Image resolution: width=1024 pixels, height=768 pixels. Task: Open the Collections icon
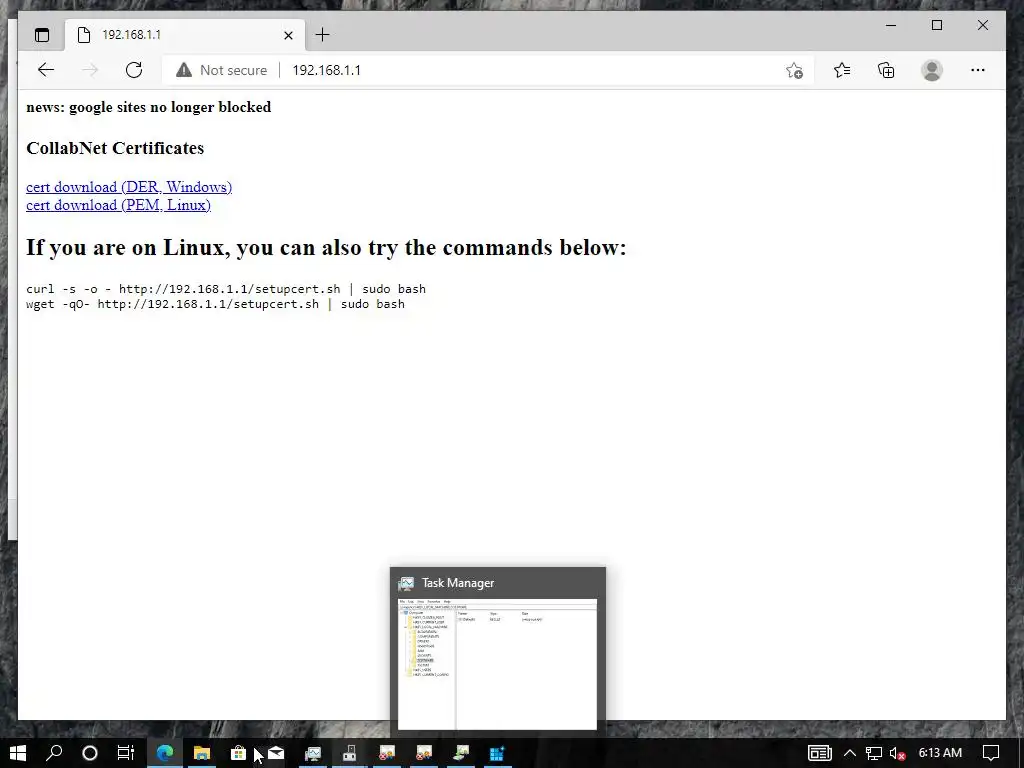[x=886, y=70]
